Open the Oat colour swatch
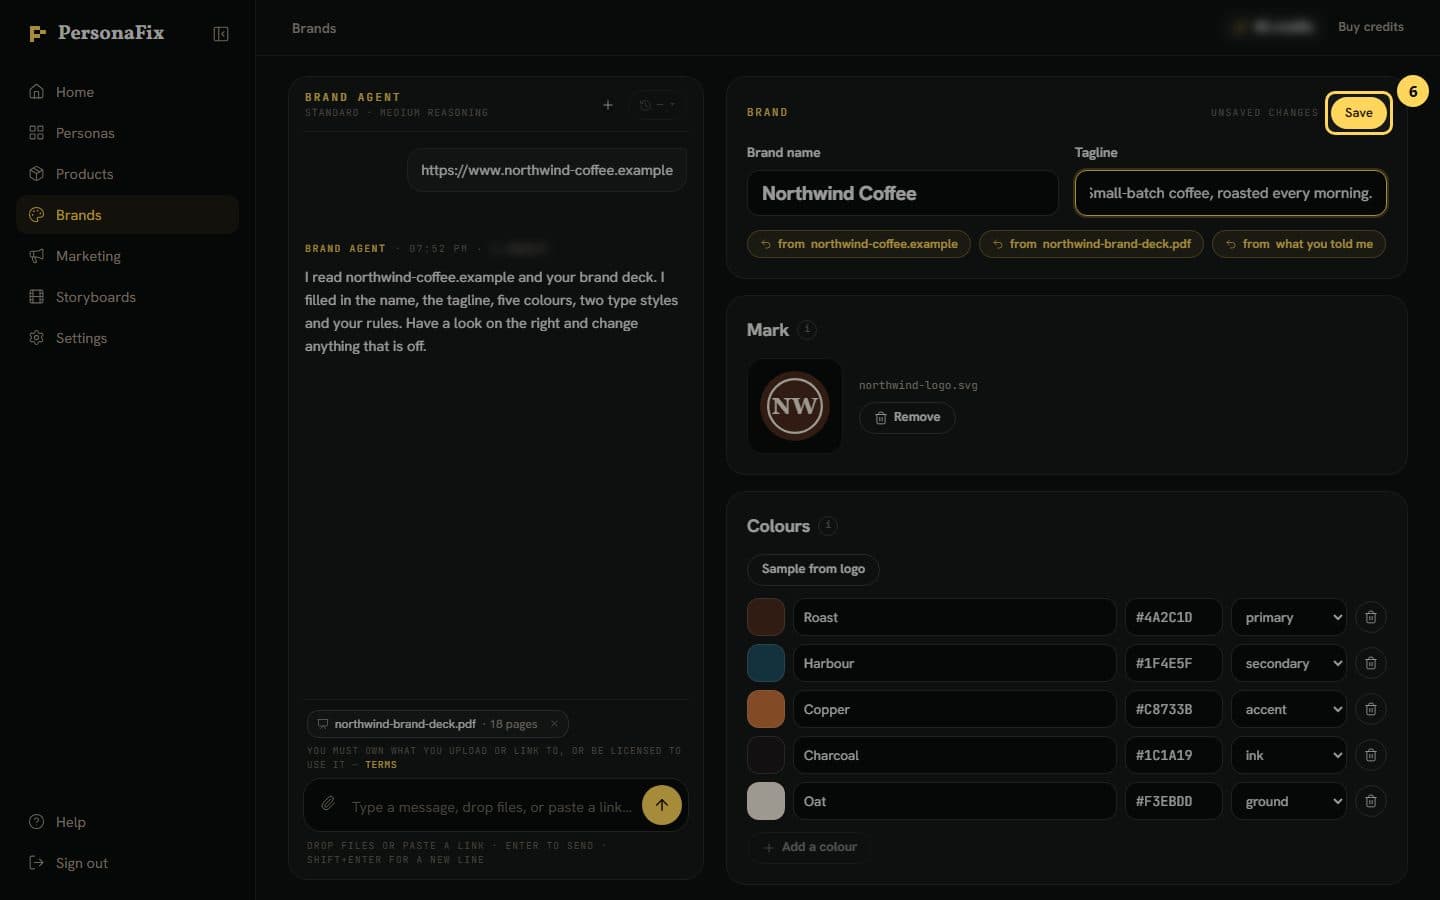1440x900 pixels. [766, 801]
